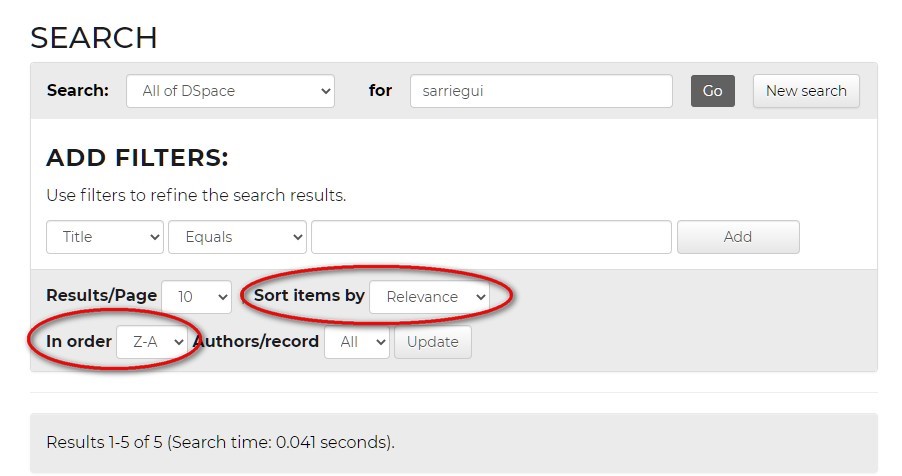Select the Results/Page label text

pos(101,296)
